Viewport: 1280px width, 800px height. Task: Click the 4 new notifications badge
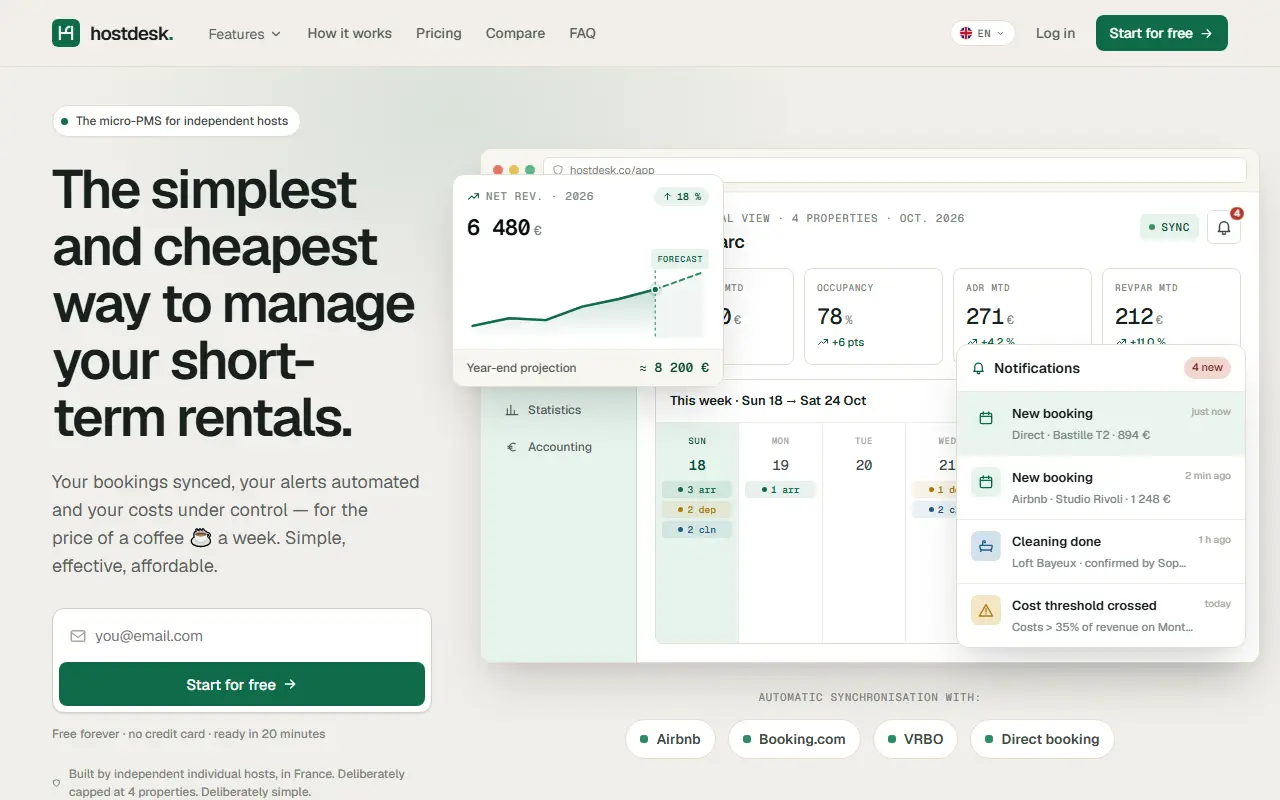(1207, 368)
